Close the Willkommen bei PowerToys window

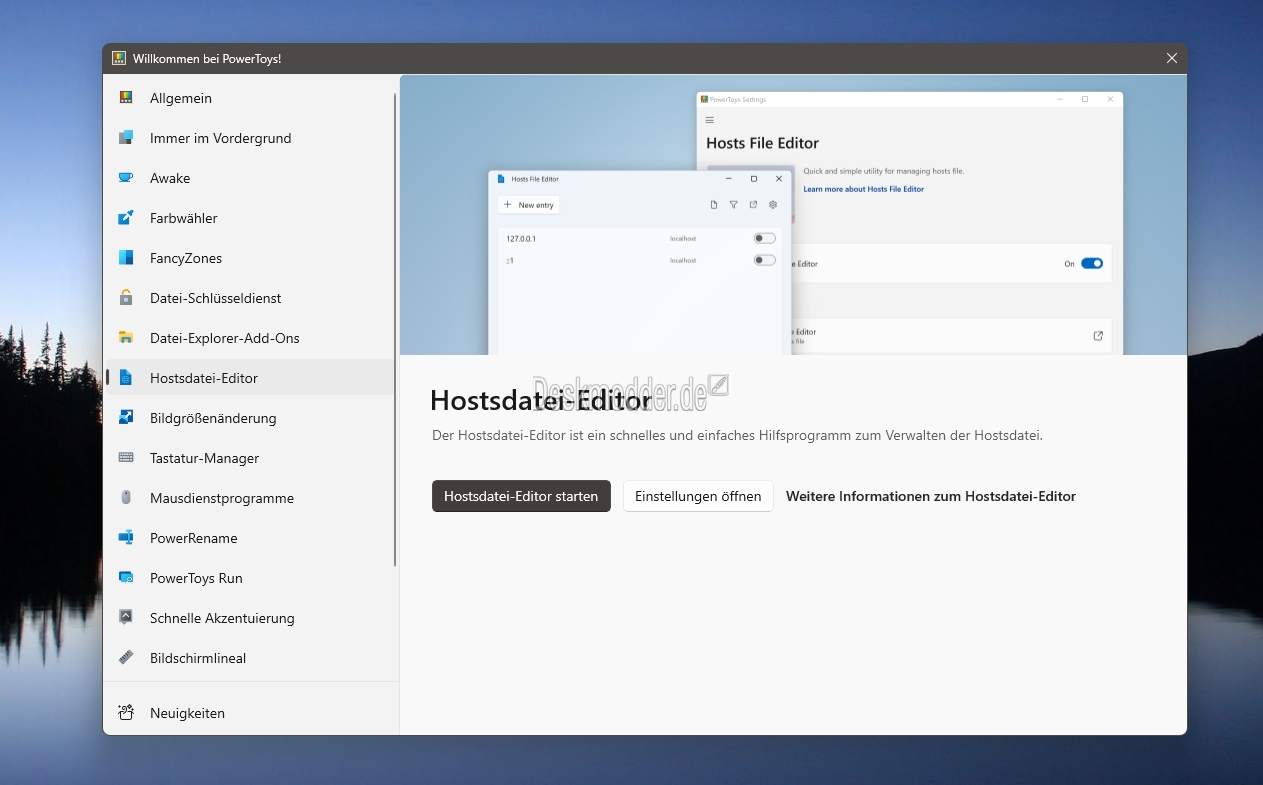click(1172, 58)
